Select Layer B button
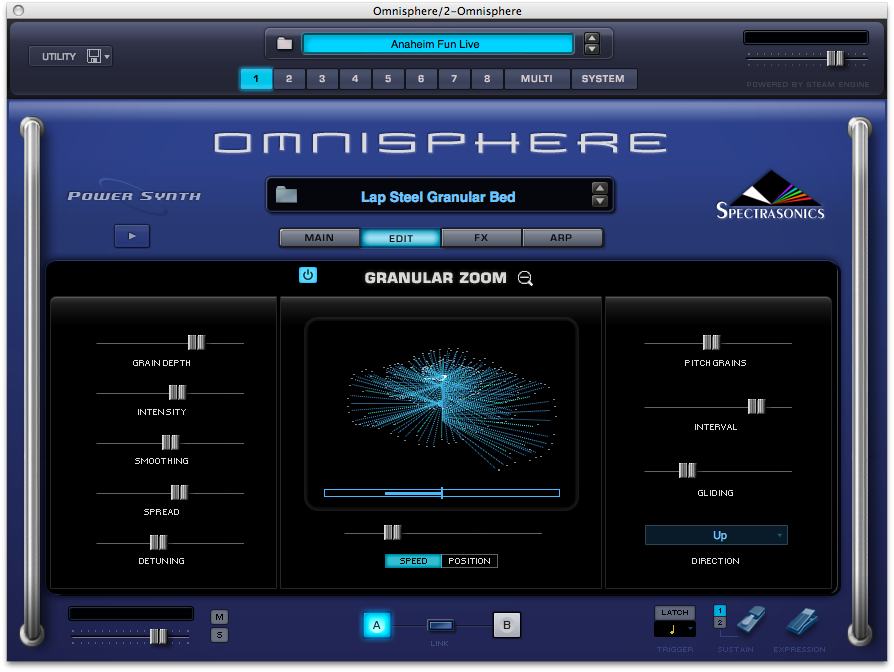This screenshot has width=894, height=672. coord(506,626)
